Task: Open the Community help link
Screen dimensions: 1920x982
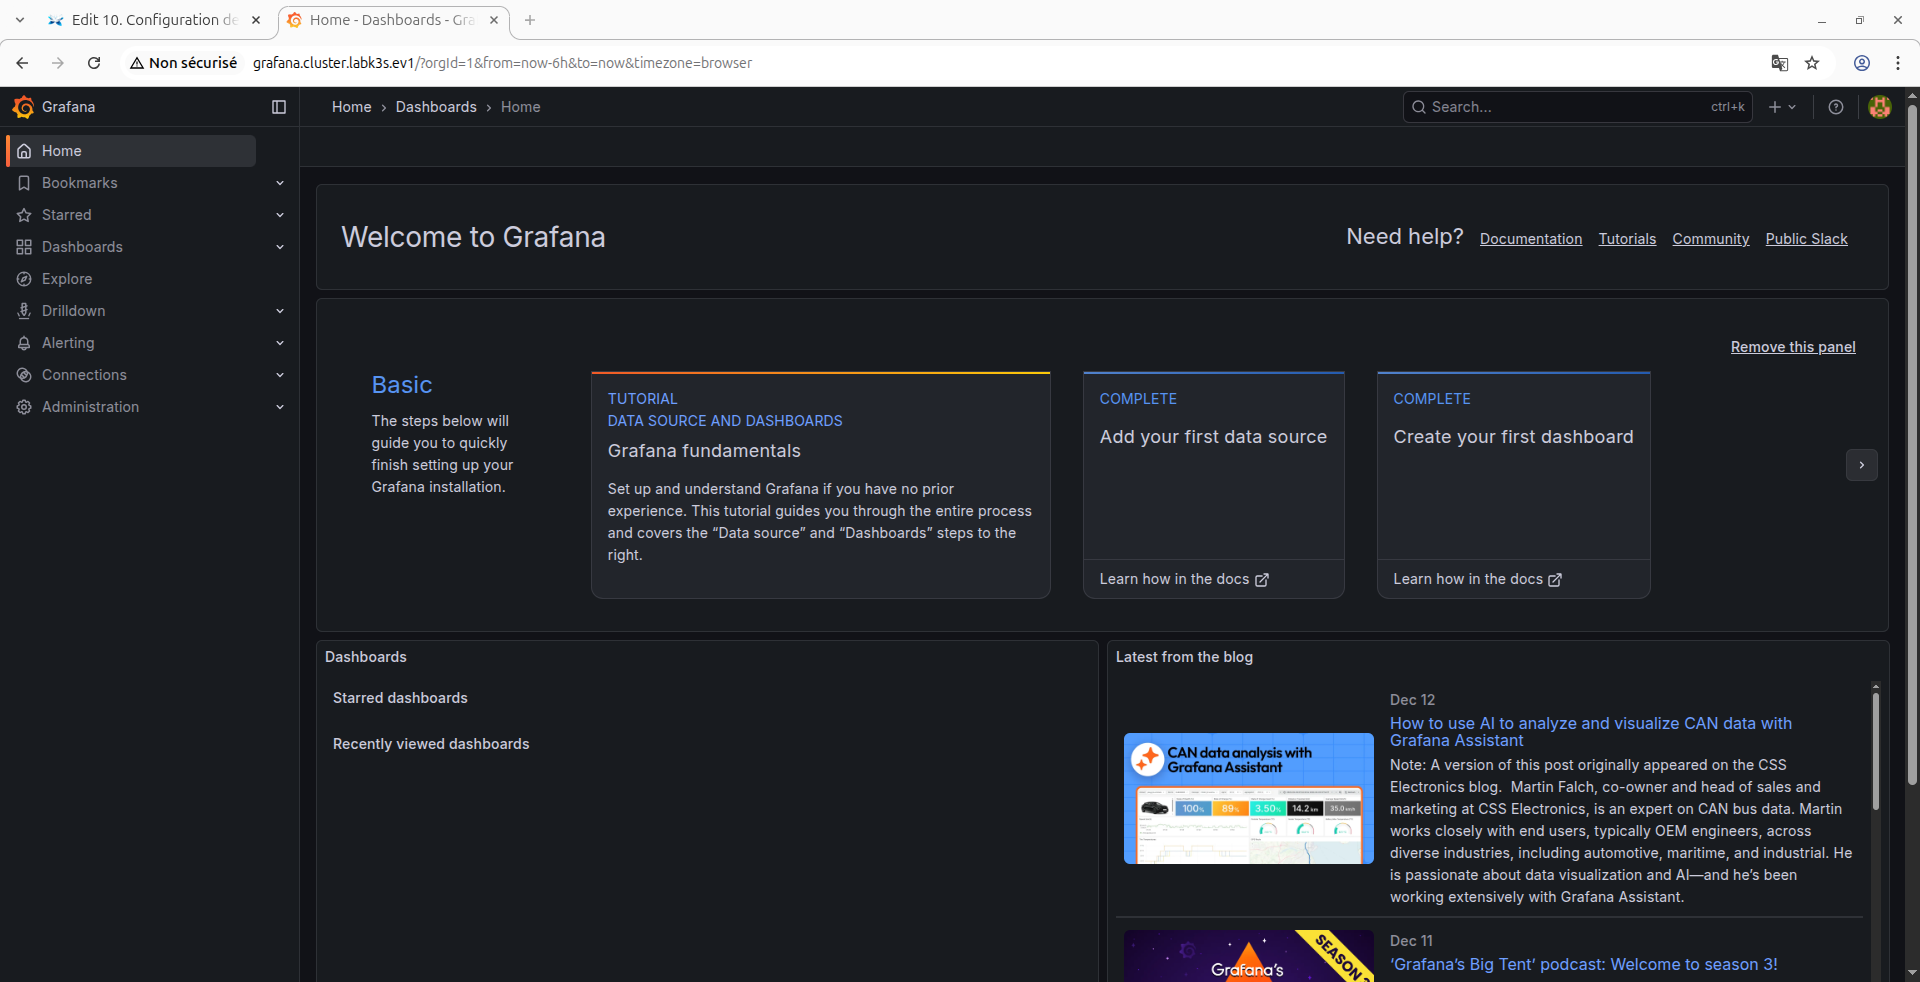Action: click(x=1711, y=239)
